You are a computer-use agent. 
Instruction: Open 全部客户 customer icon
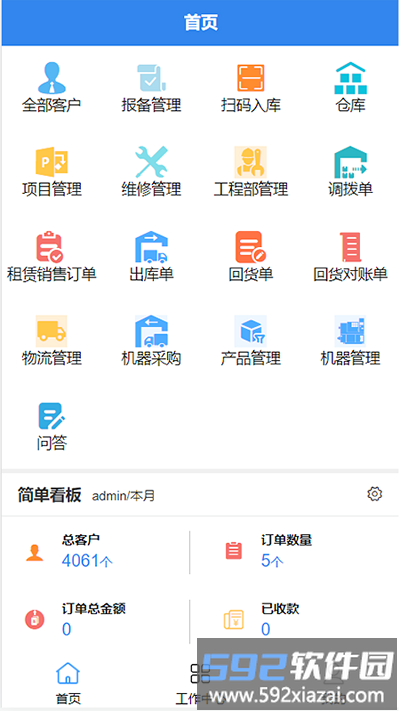point(52,78)
